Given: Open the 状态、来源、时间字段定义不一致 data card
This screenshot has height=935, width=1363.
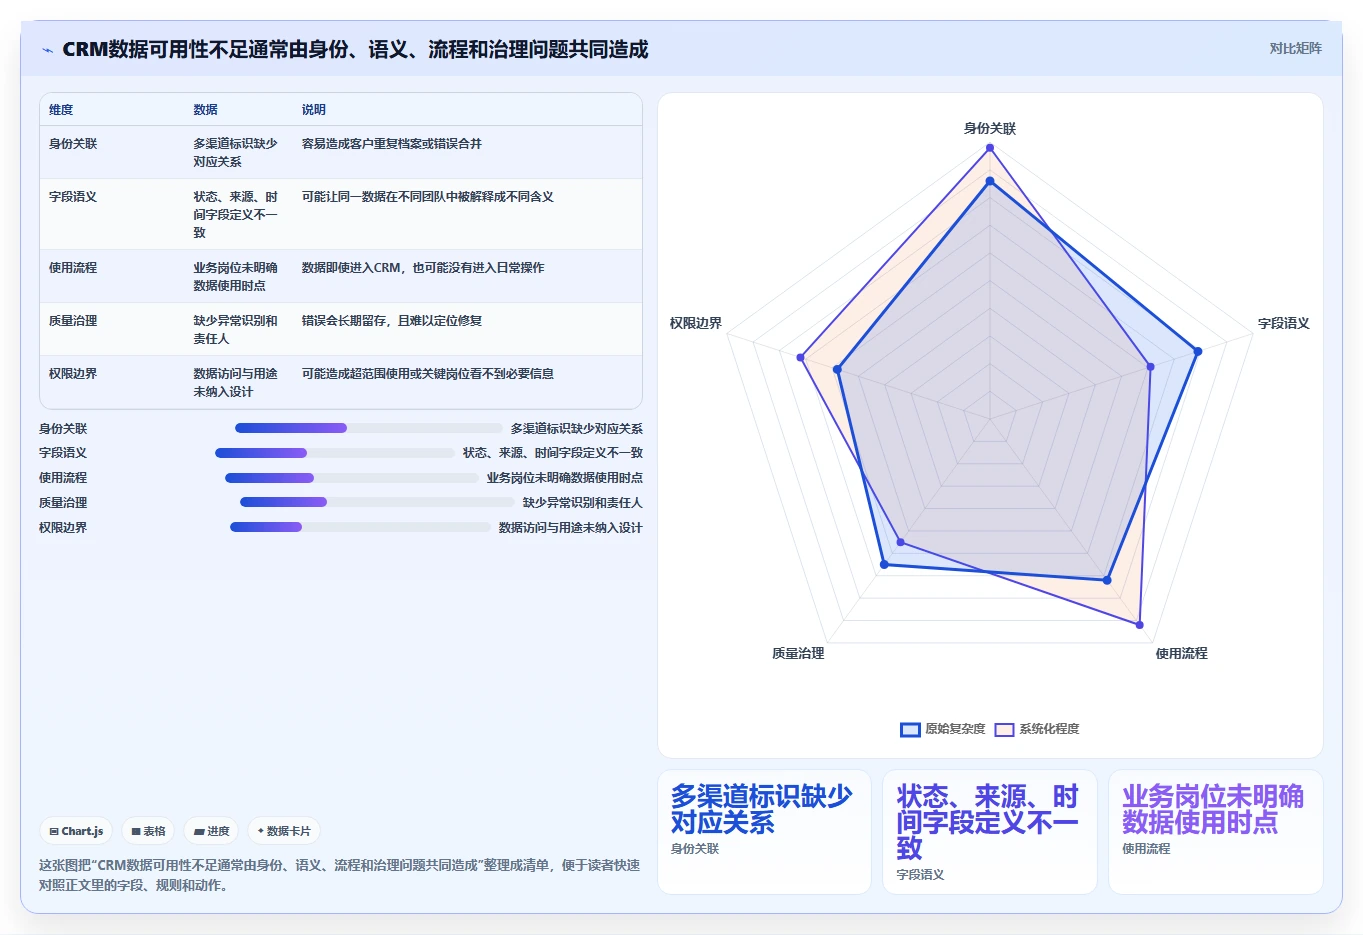Looking at the screenshot, I should pos(990,832).
